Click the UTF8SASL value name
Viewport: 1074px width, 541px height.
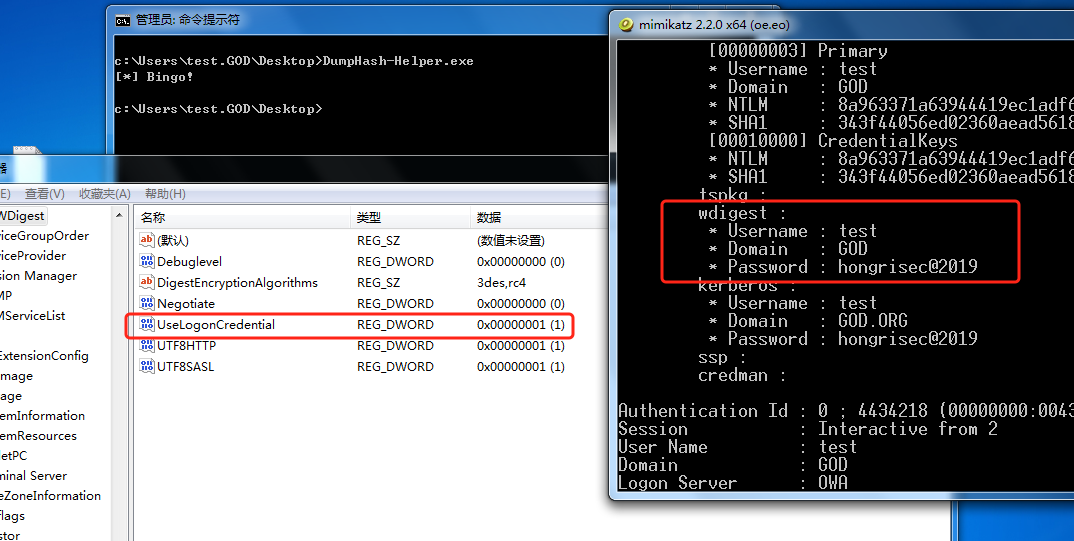[x=186, y=366]
